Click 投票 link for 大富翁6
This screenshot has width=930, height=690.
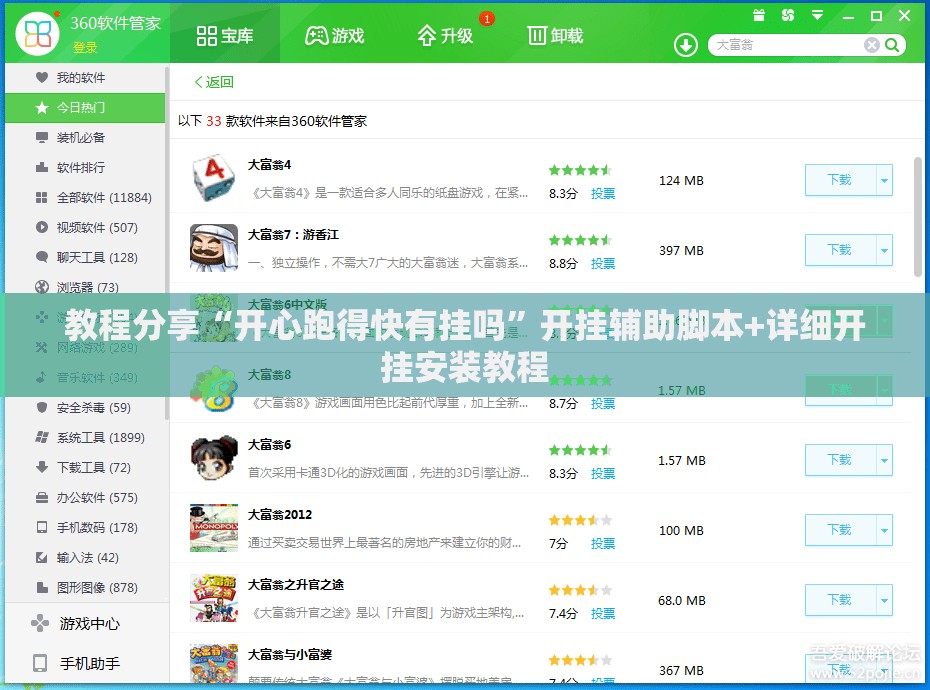tap(603, 473)
